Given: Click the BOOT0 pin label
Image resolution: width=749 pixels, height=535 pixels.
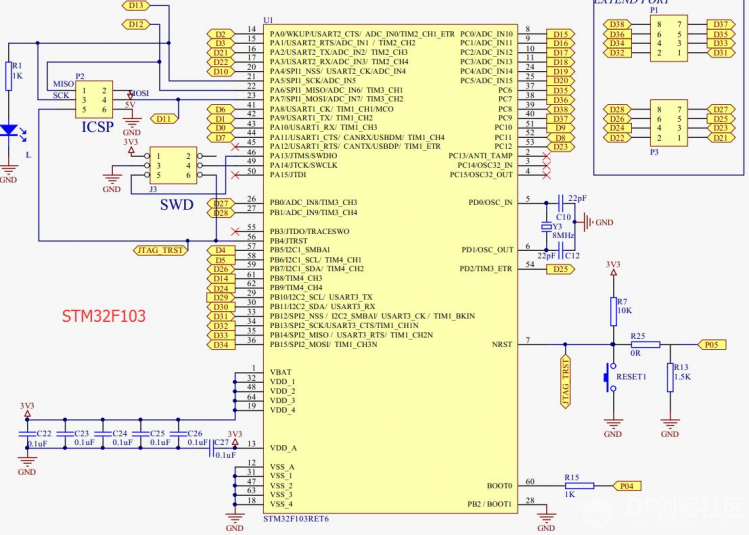Looking at the screenshot, I should (x=499, y=486).
